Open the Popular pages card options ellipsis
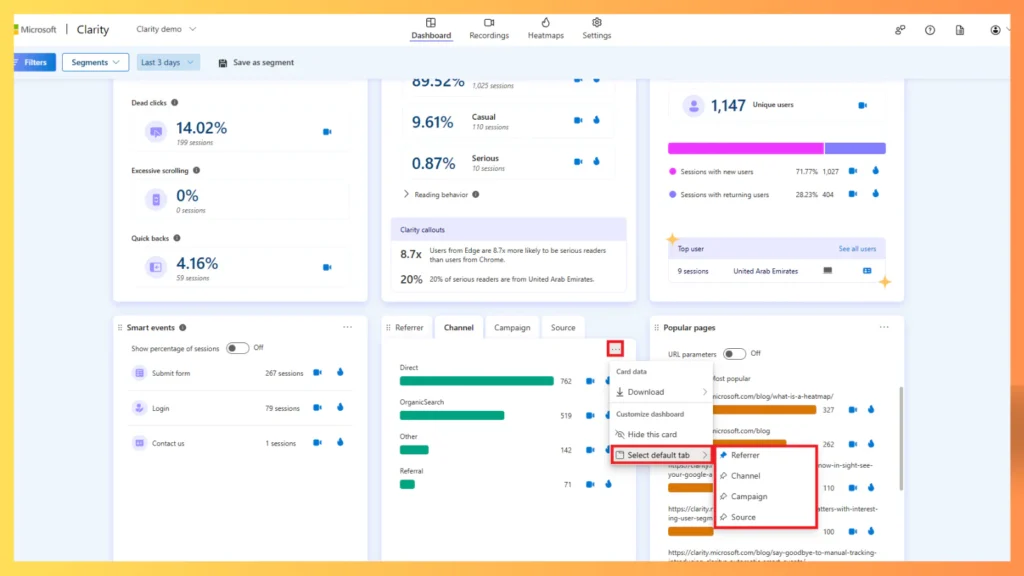Image resolution: width=1024 pixels, height=576 pixels. pos(884,325)
